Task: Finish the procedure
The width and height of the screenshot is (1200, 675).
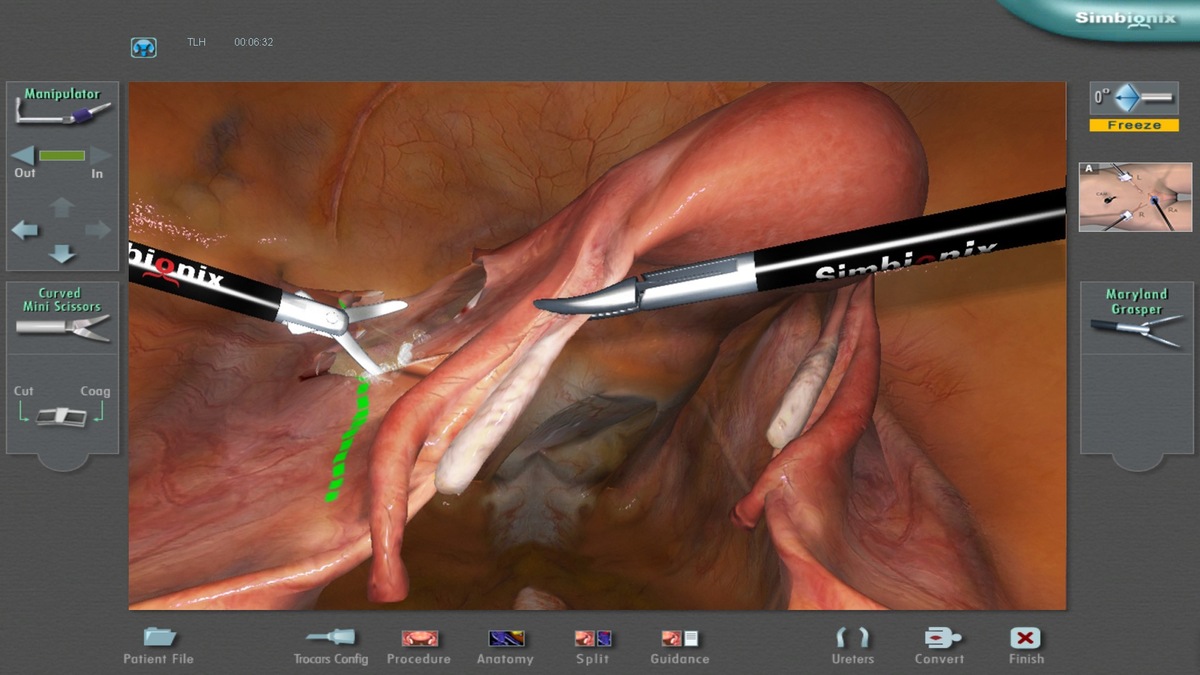Action: [1026, 646]
